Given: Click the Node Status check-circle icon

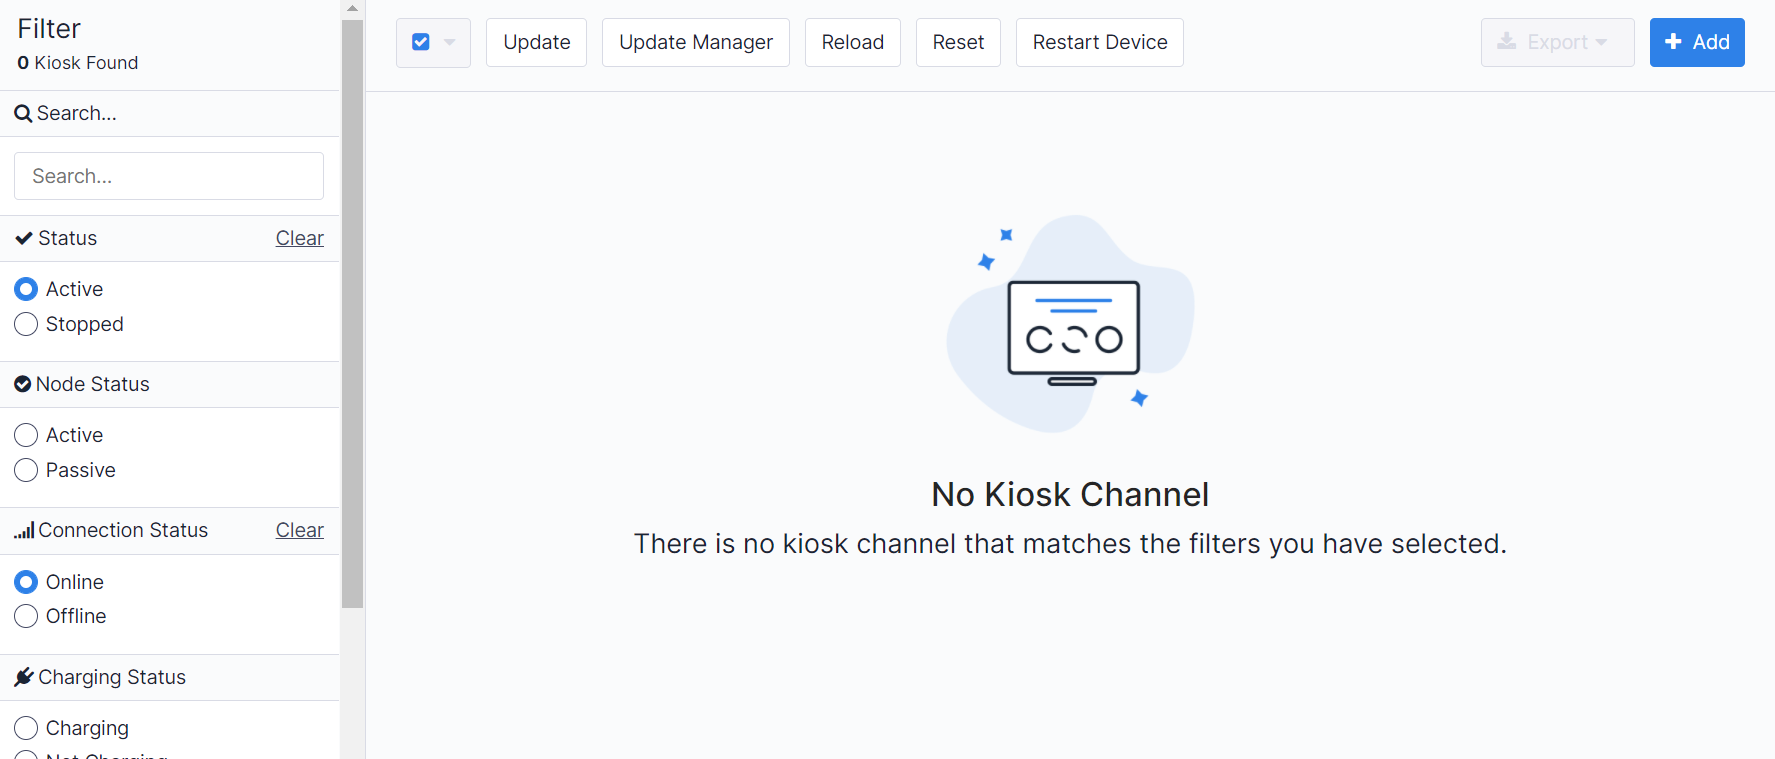Looking at the screenshot, I should 22,384.
